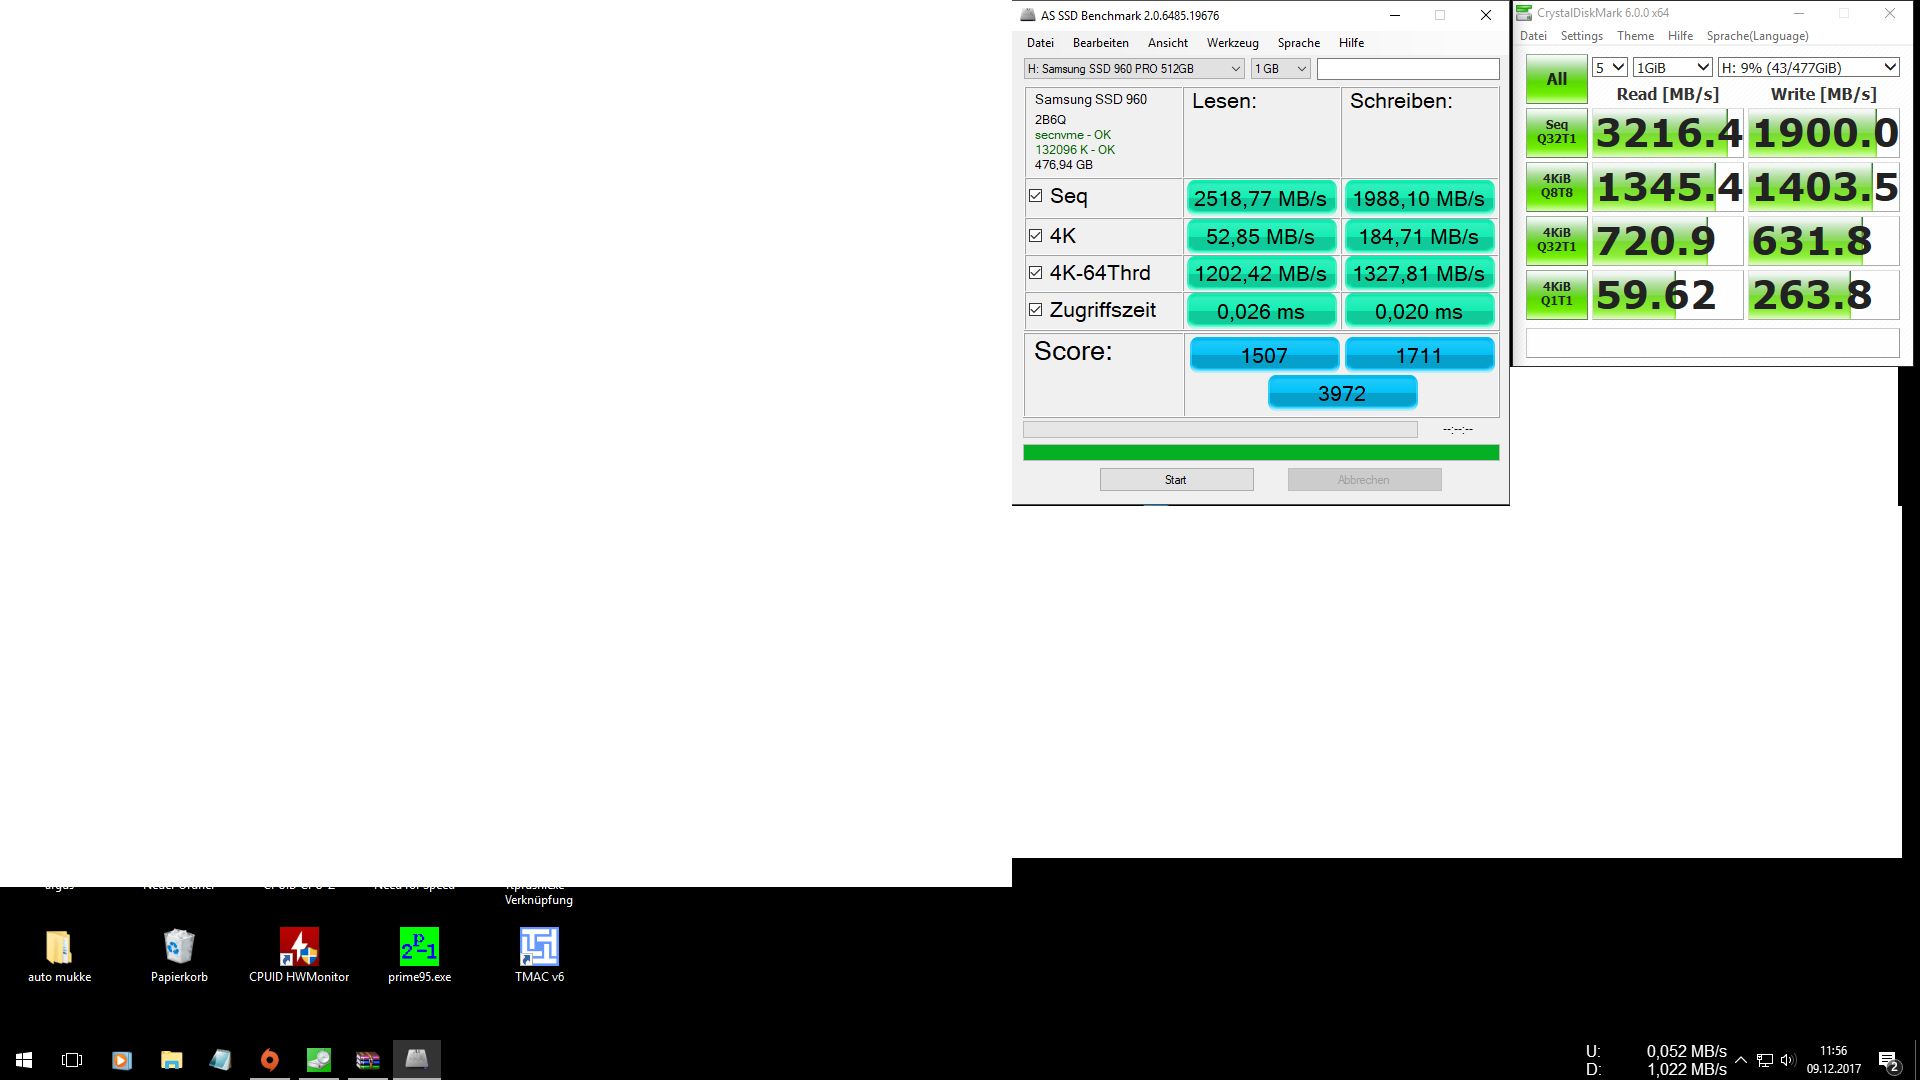1920x1080 pixels.
Task: Click the Start button in AS SSD
Action: (x=1176, y=480)
